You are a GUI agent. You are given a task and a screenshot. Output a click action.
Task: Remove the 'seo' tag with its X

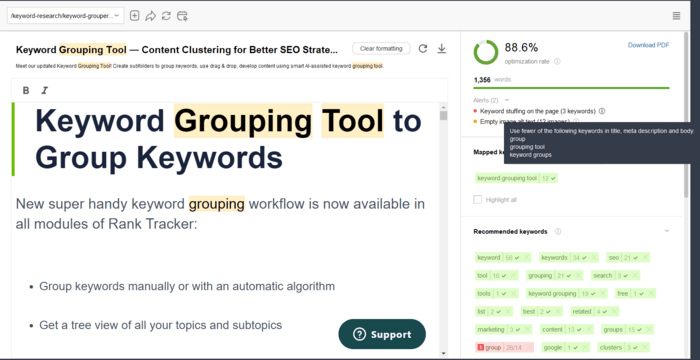645,258
